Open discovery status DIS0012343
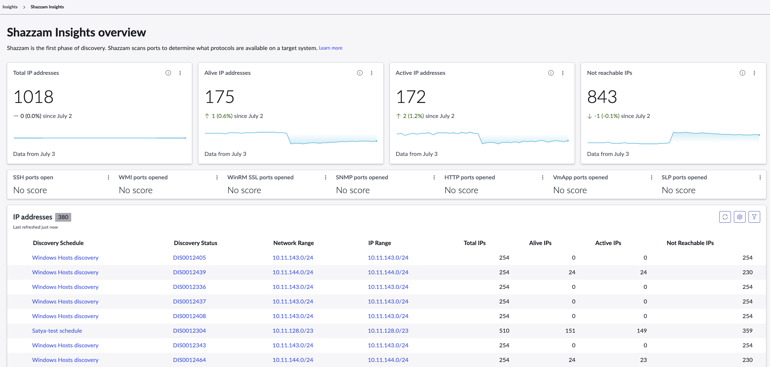 click(x=190, y=345)
